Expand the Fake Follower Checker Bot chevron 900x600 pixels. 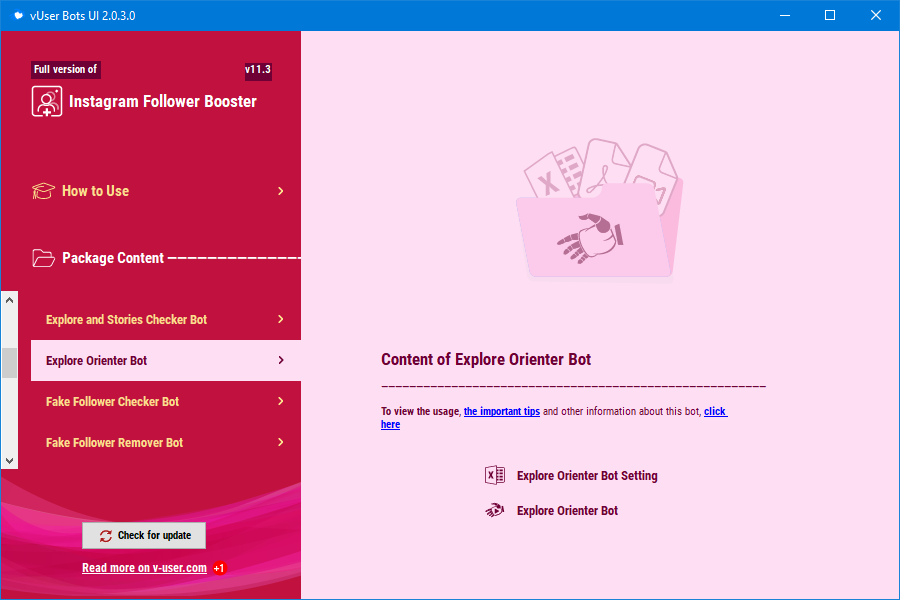281,401
